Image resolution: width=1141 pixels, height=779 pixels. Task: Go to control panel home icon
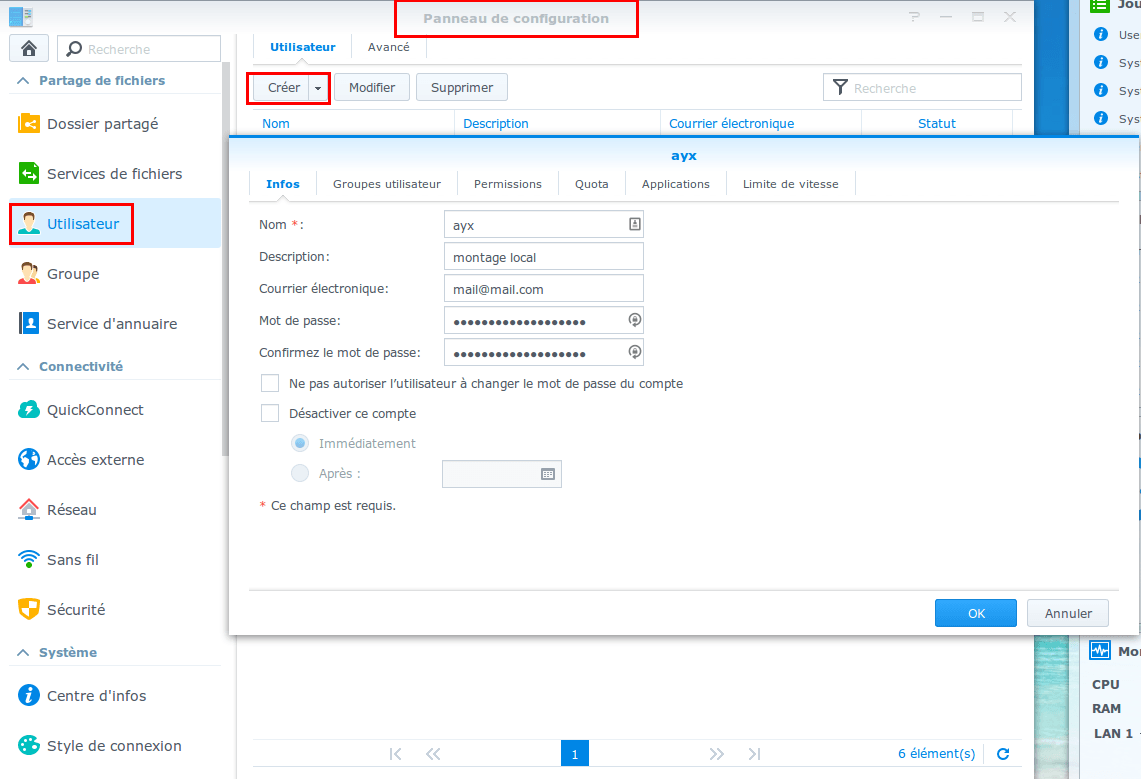click(29, 49)
